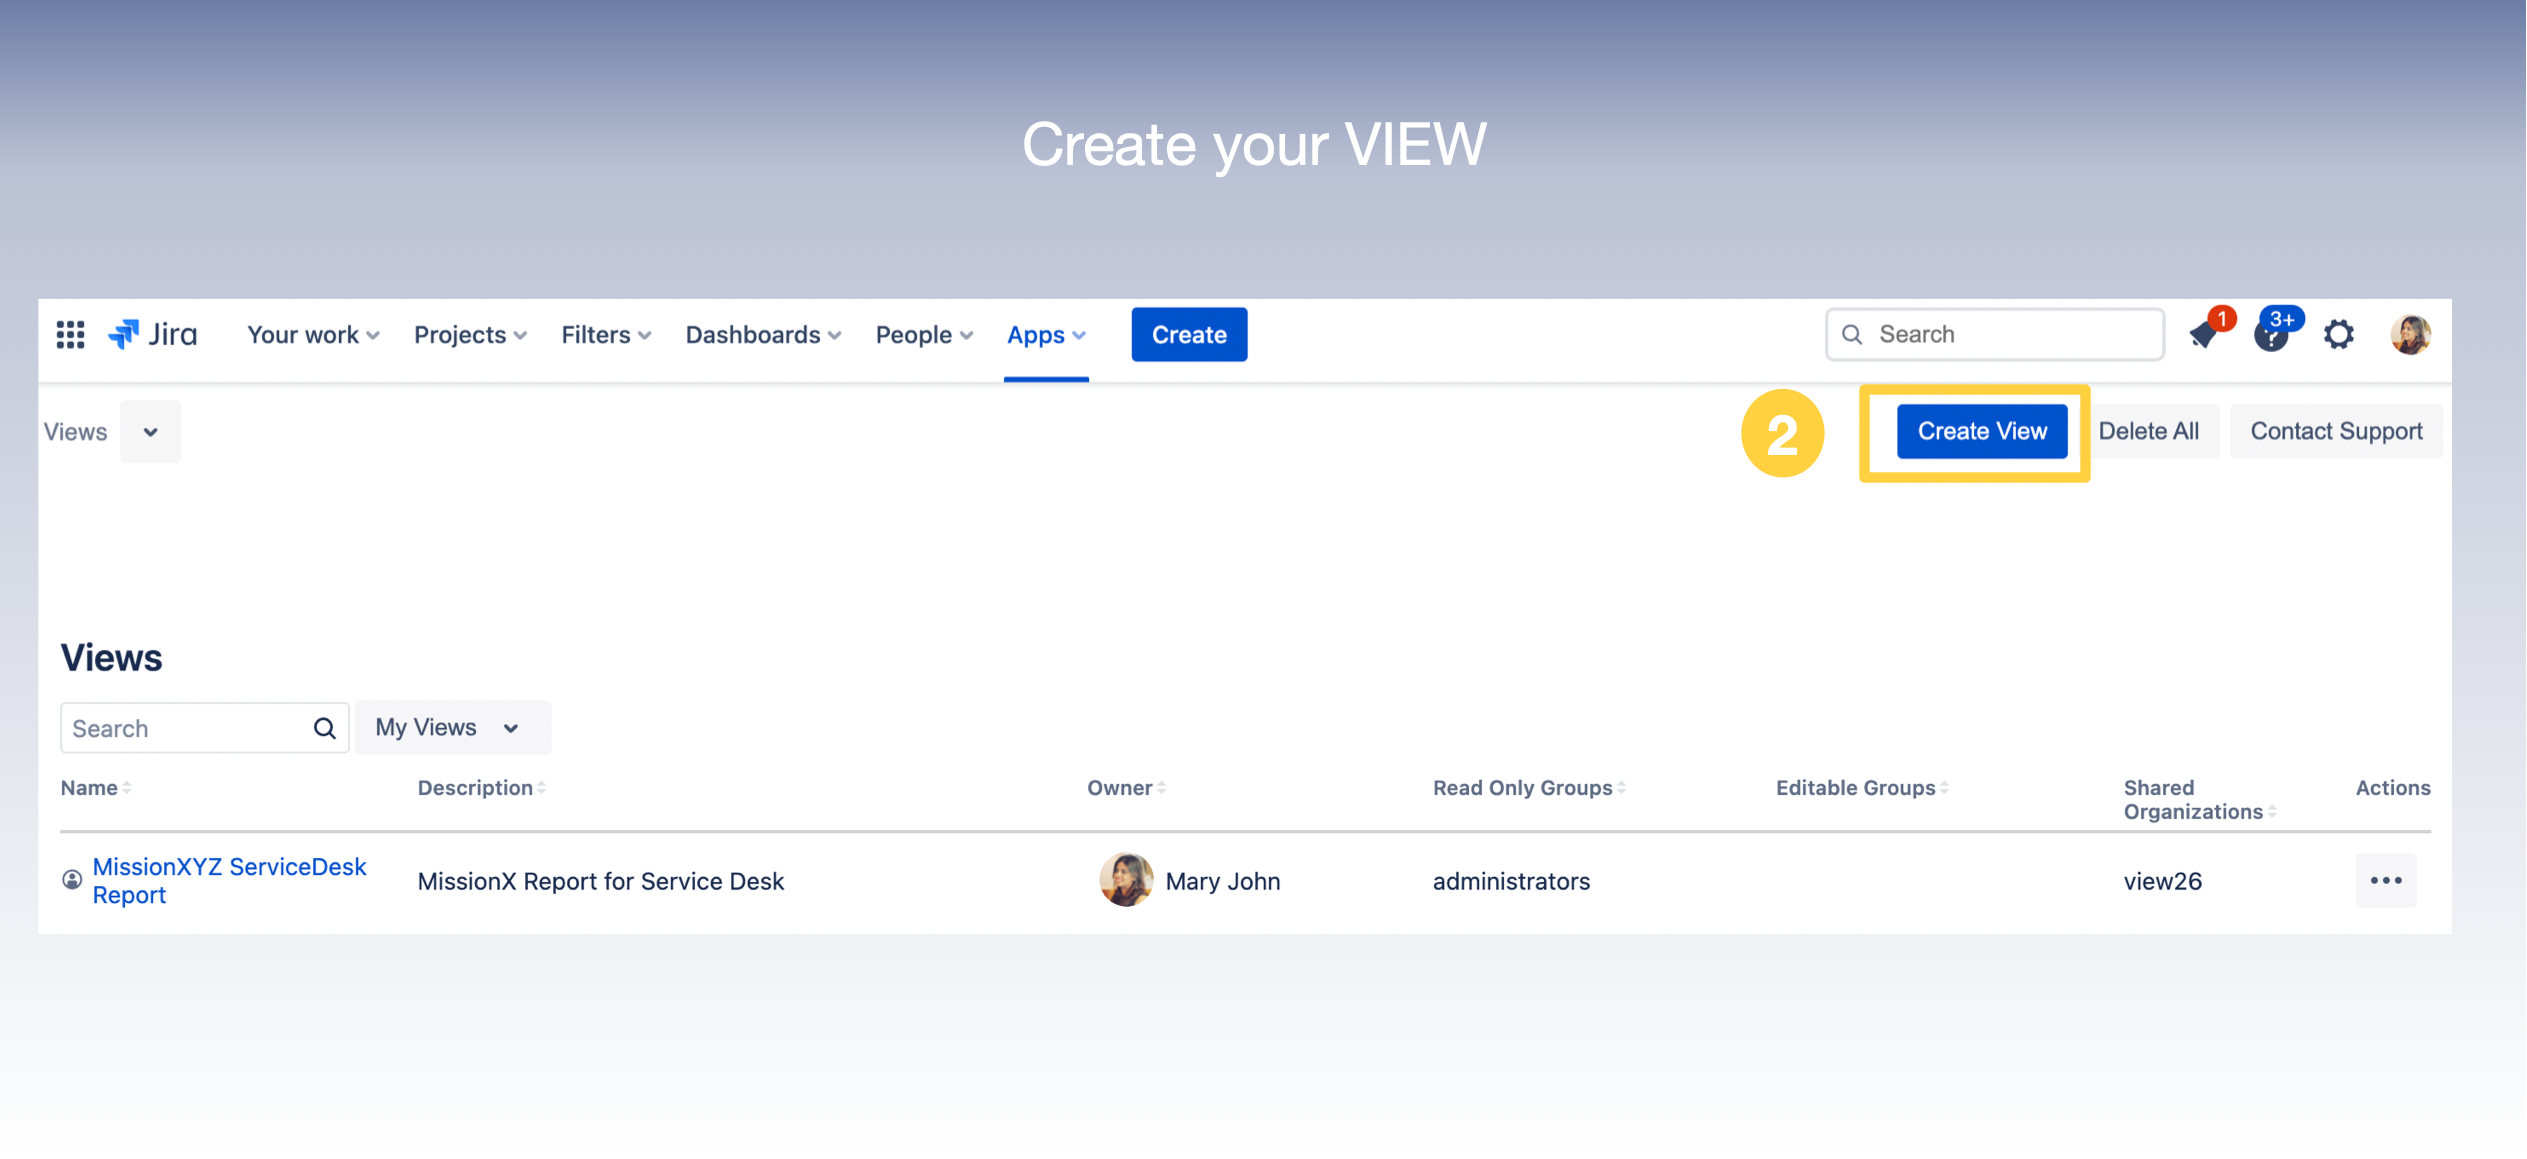The width and height of the screenshot is (2527, 1159).
Task: Open the actions ellipsis for the report row
Action: (2387, 880)
